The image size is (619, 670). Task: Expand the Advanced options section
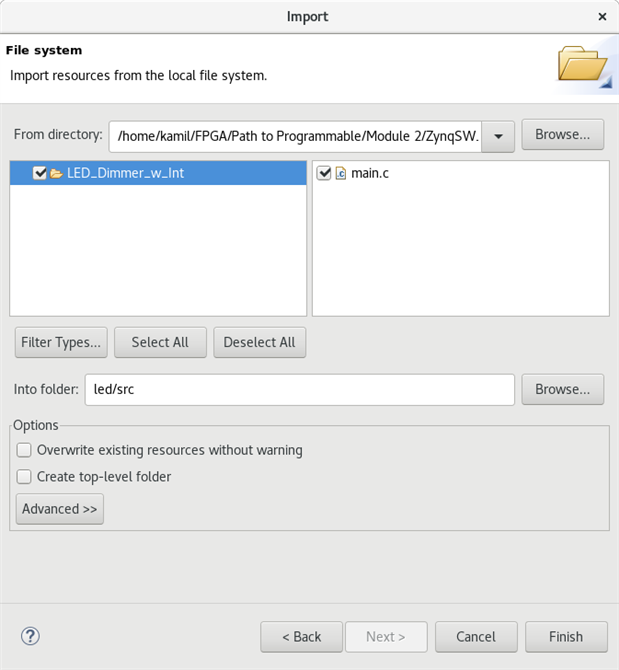coord(60,509)
